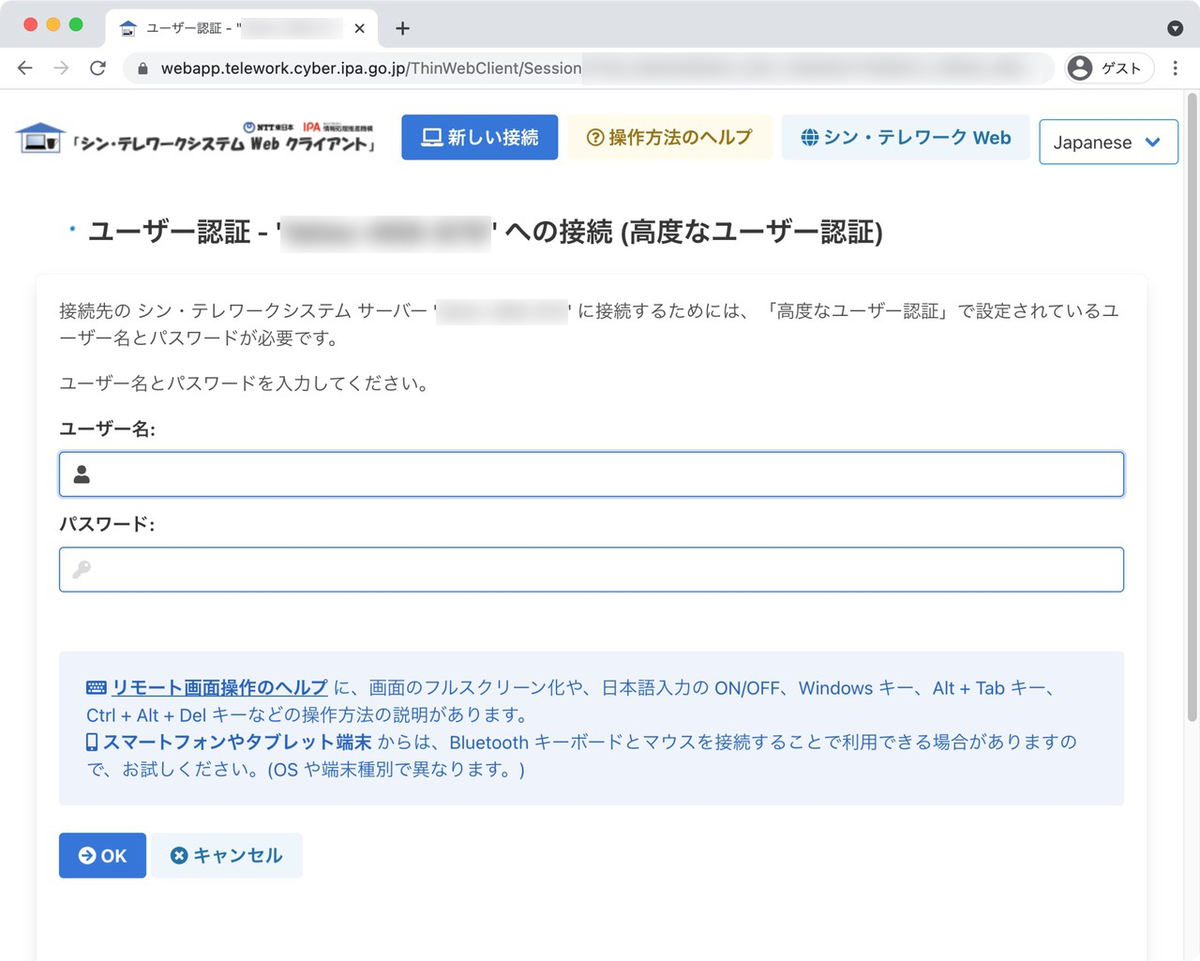
Task: Click the blue OK button
Action: coord(102,856)
